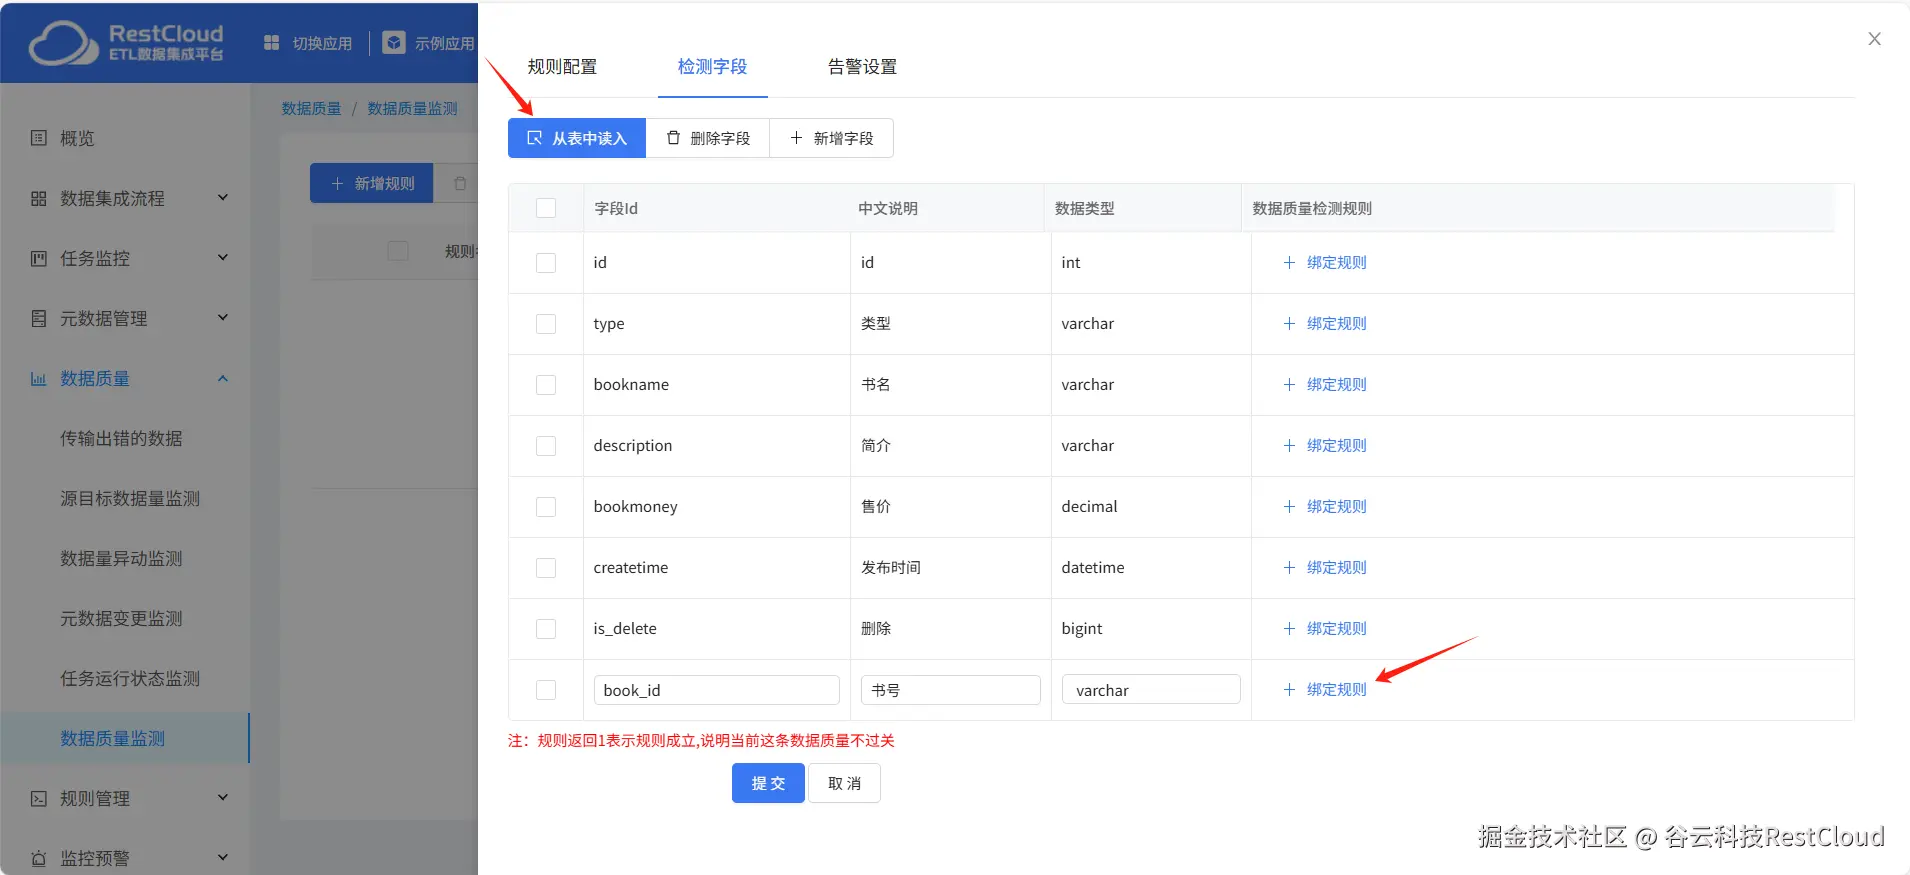
Task: Click the 任务监控 sidebar icon
Action: tap(39, 258)
